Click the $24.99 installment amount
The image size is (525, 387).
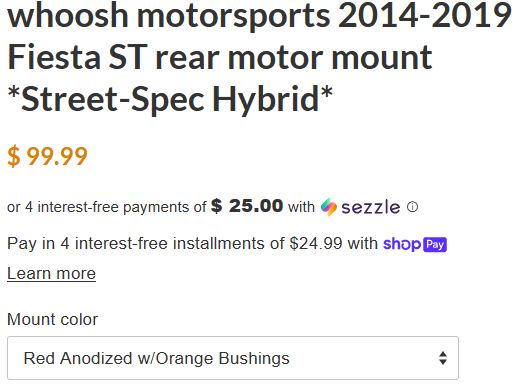coord(316,243)
